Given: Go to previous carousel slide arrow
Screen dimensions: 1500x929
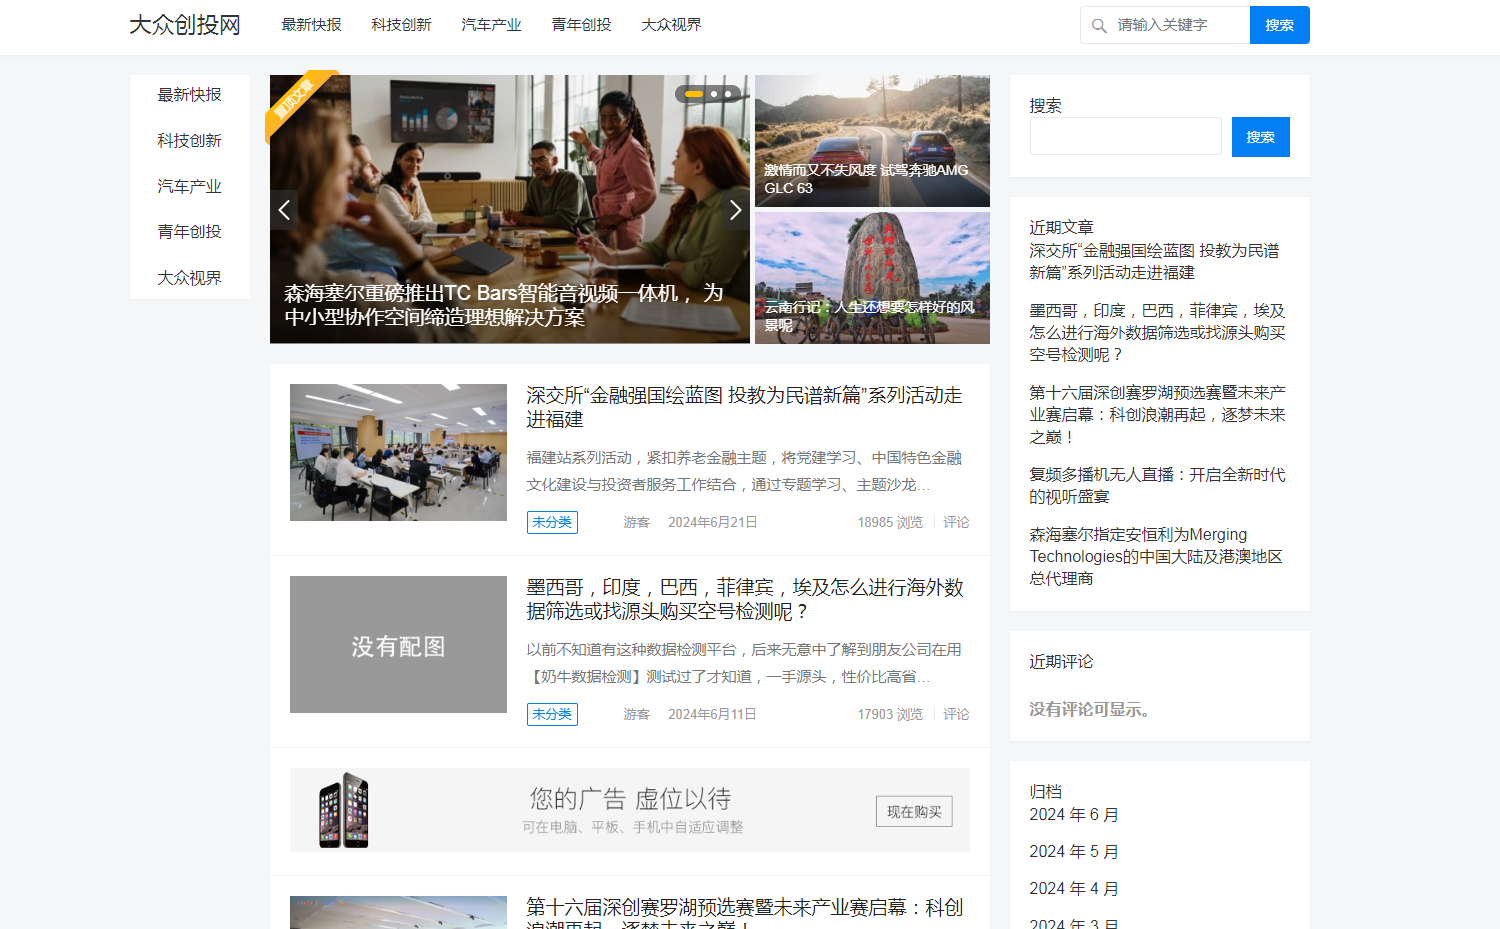Looking at the screenshot, I should tap(284, 210).
